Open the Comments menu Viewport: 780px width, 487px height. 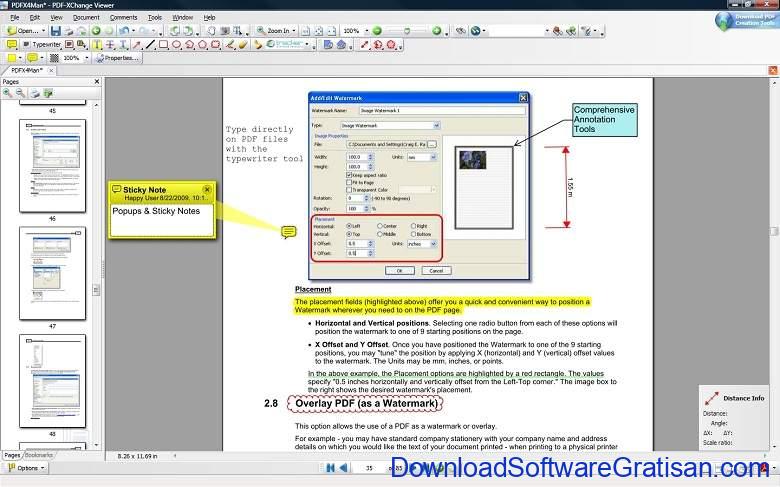123,17
